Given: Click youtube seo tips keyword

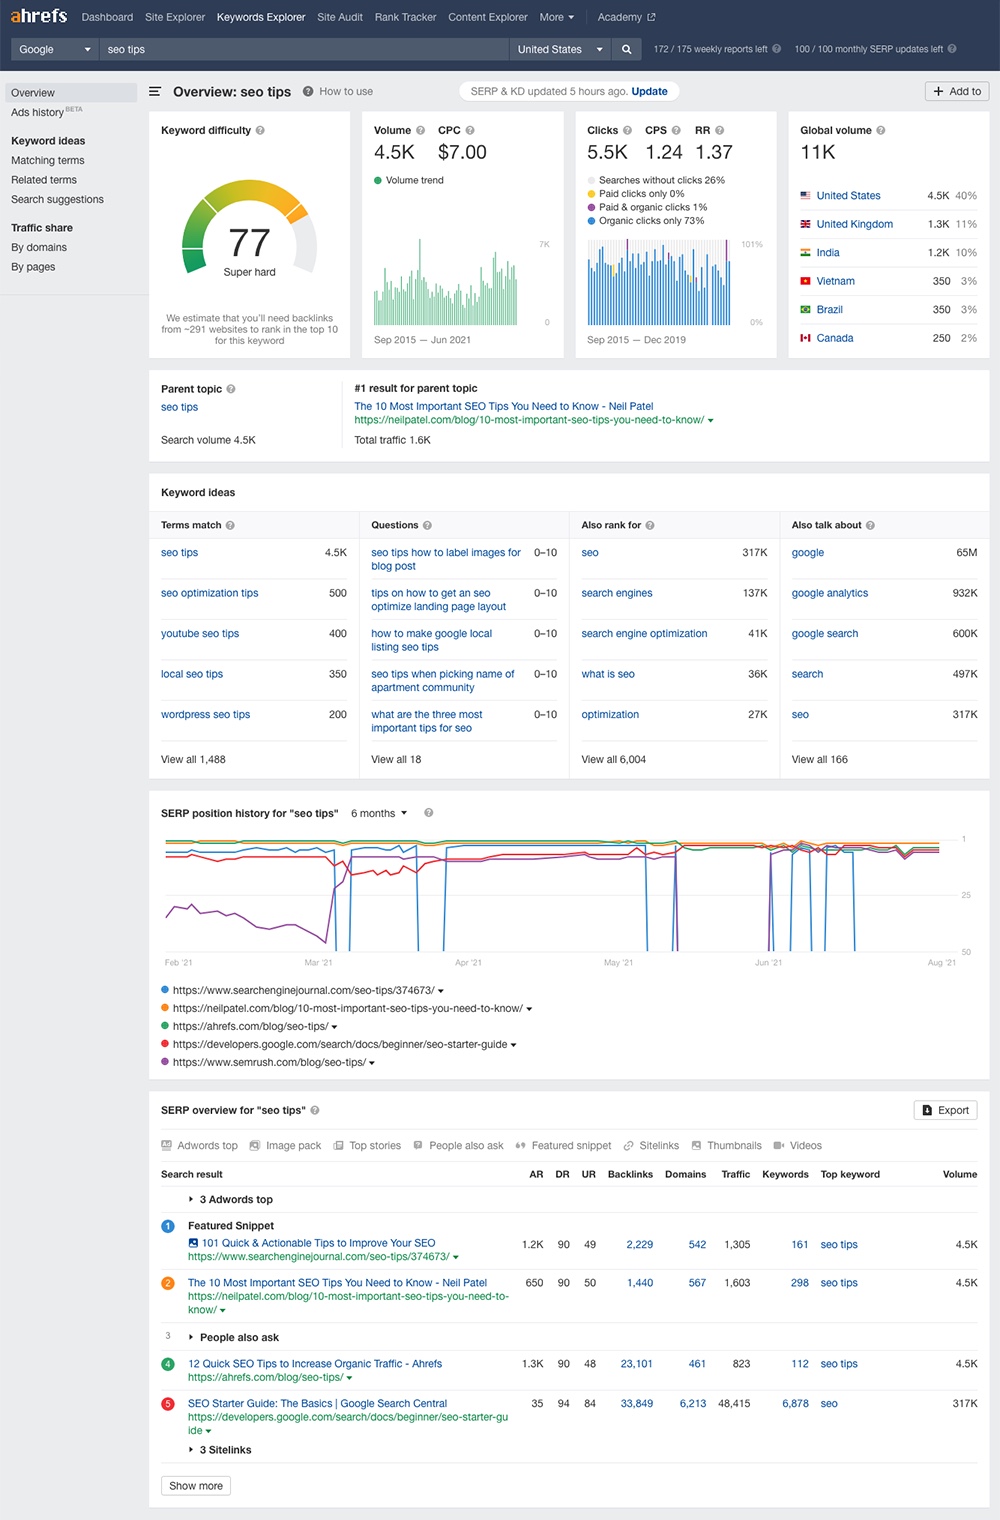Looking at the screenshot, I should point(200,633).
